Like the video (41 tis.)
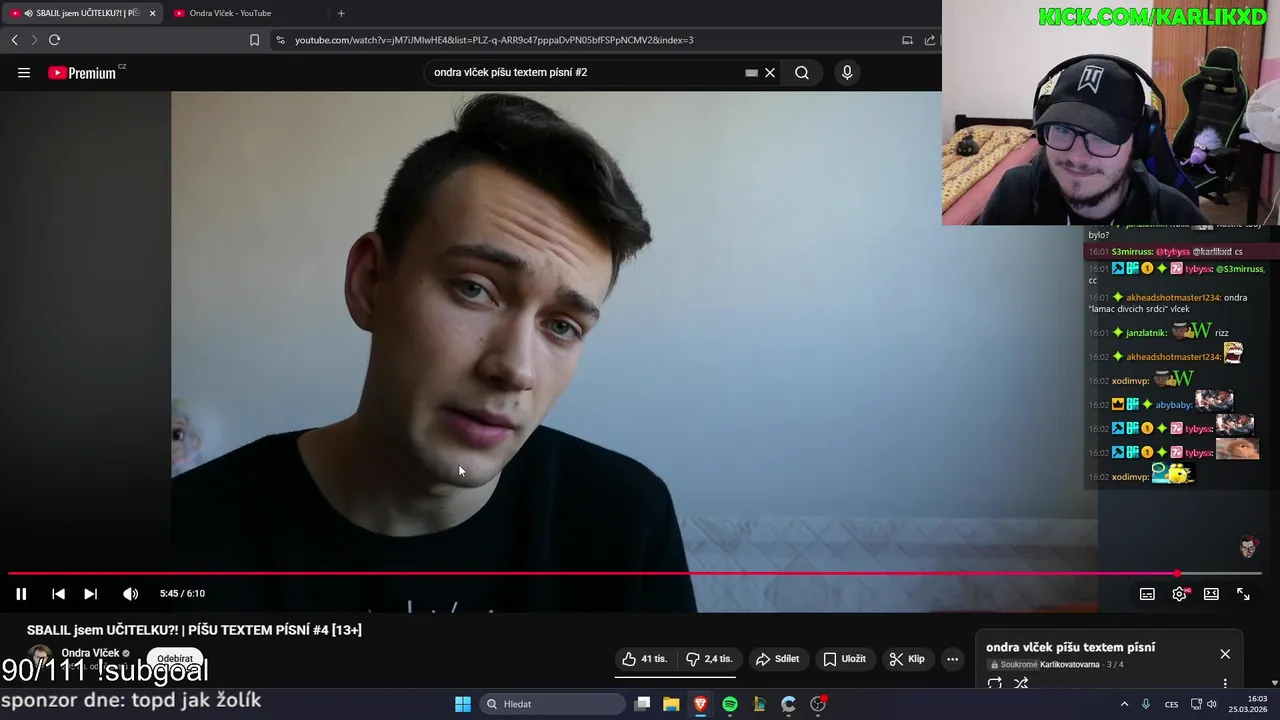 click(644, 659)
